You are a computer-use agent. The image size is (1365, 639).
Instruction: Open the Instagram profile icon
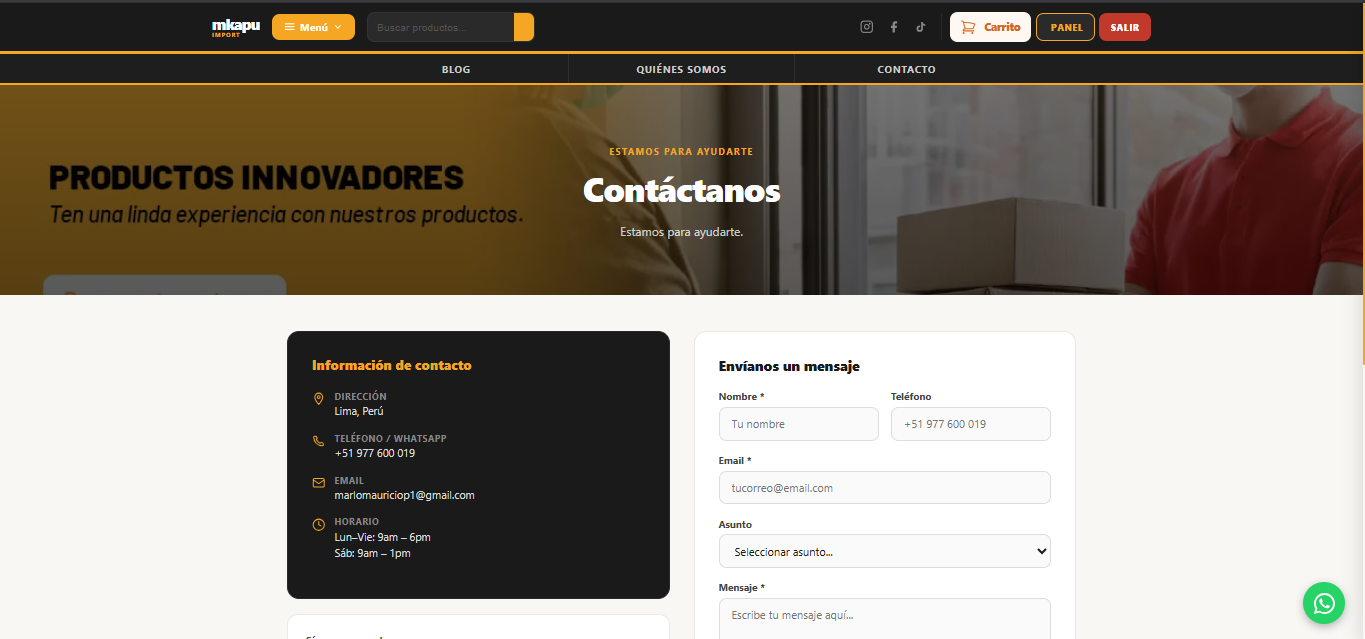(x=867, y=27)
